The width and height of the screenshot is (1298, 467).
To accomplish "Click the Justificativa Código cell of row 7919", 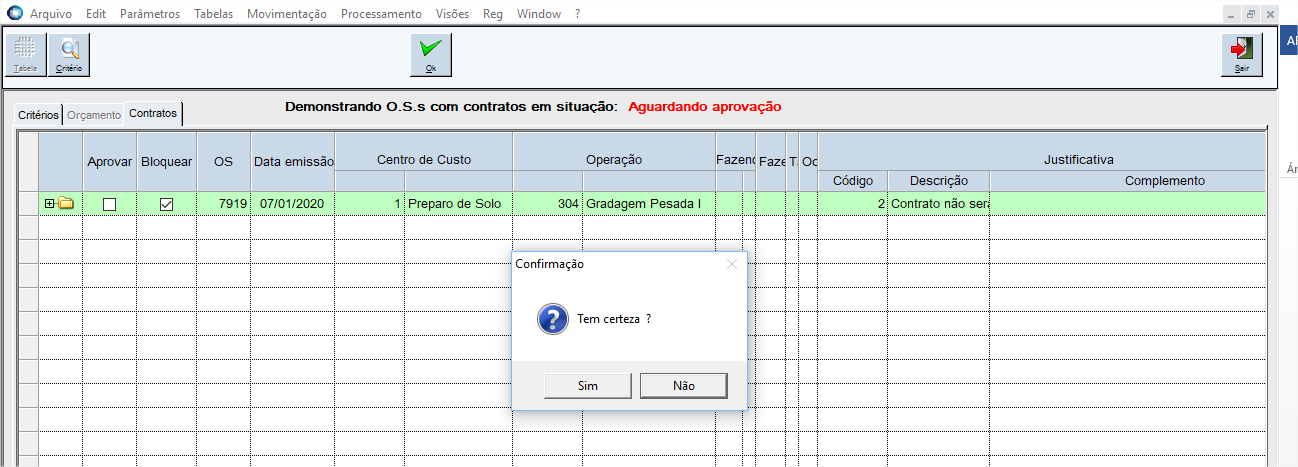I will click(852, 204).
